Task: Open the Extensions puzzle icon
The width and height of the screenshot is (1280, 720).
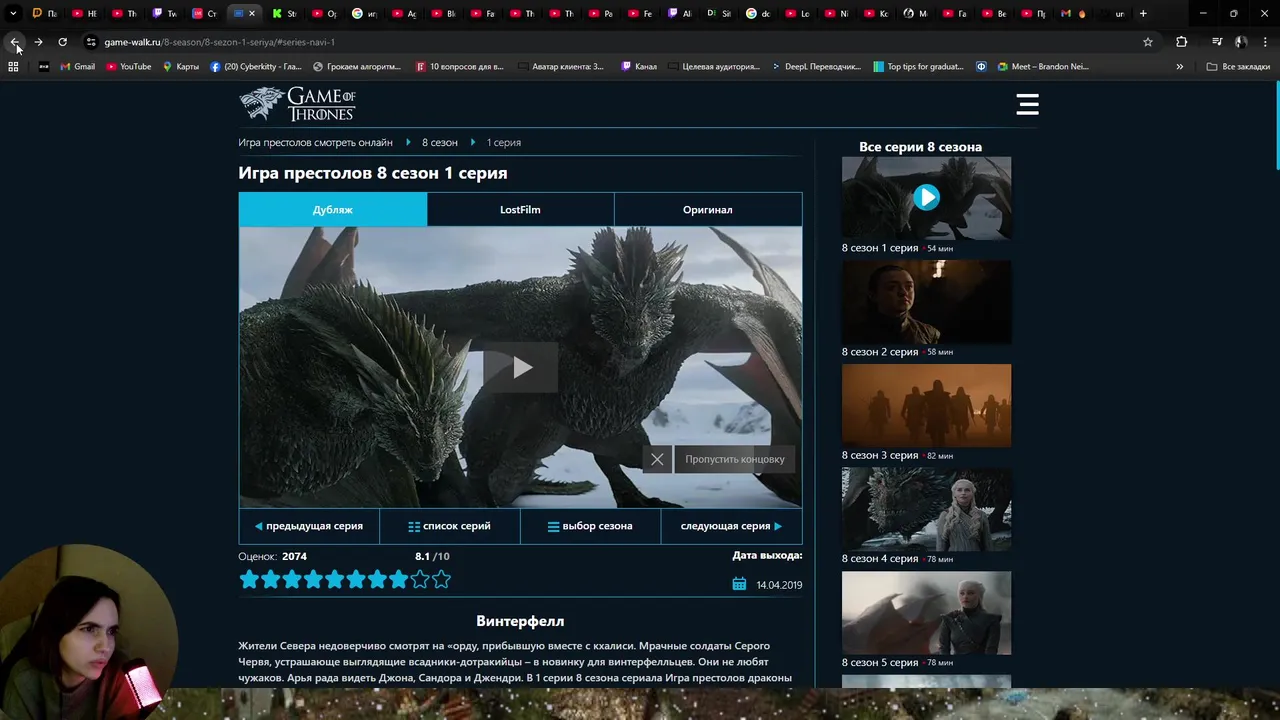Action: click(x=1182, y=42)
